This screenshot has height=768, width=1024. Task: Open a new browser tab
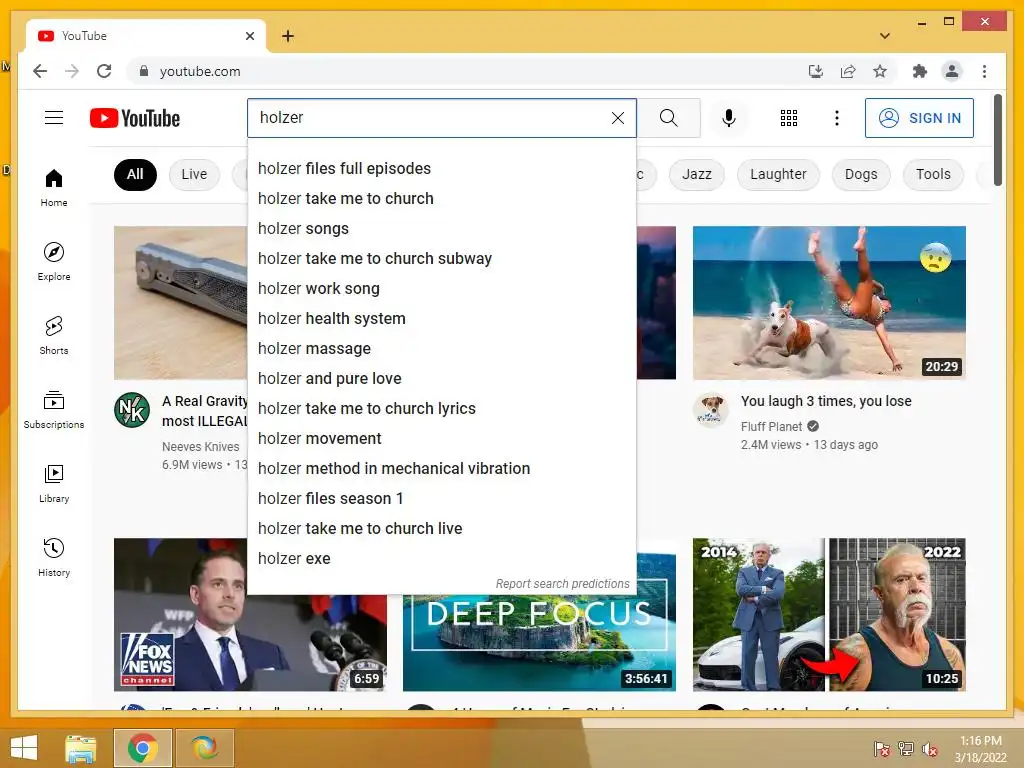point(288,36)
